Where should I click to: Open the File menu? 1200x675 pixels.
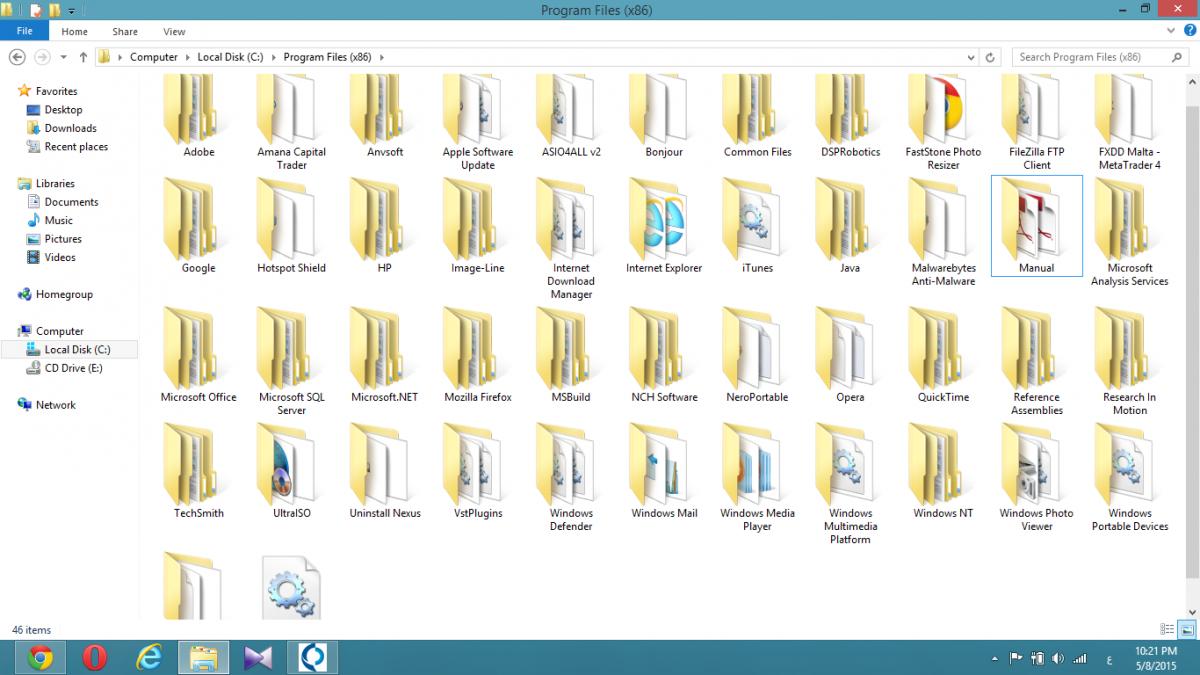24,32
